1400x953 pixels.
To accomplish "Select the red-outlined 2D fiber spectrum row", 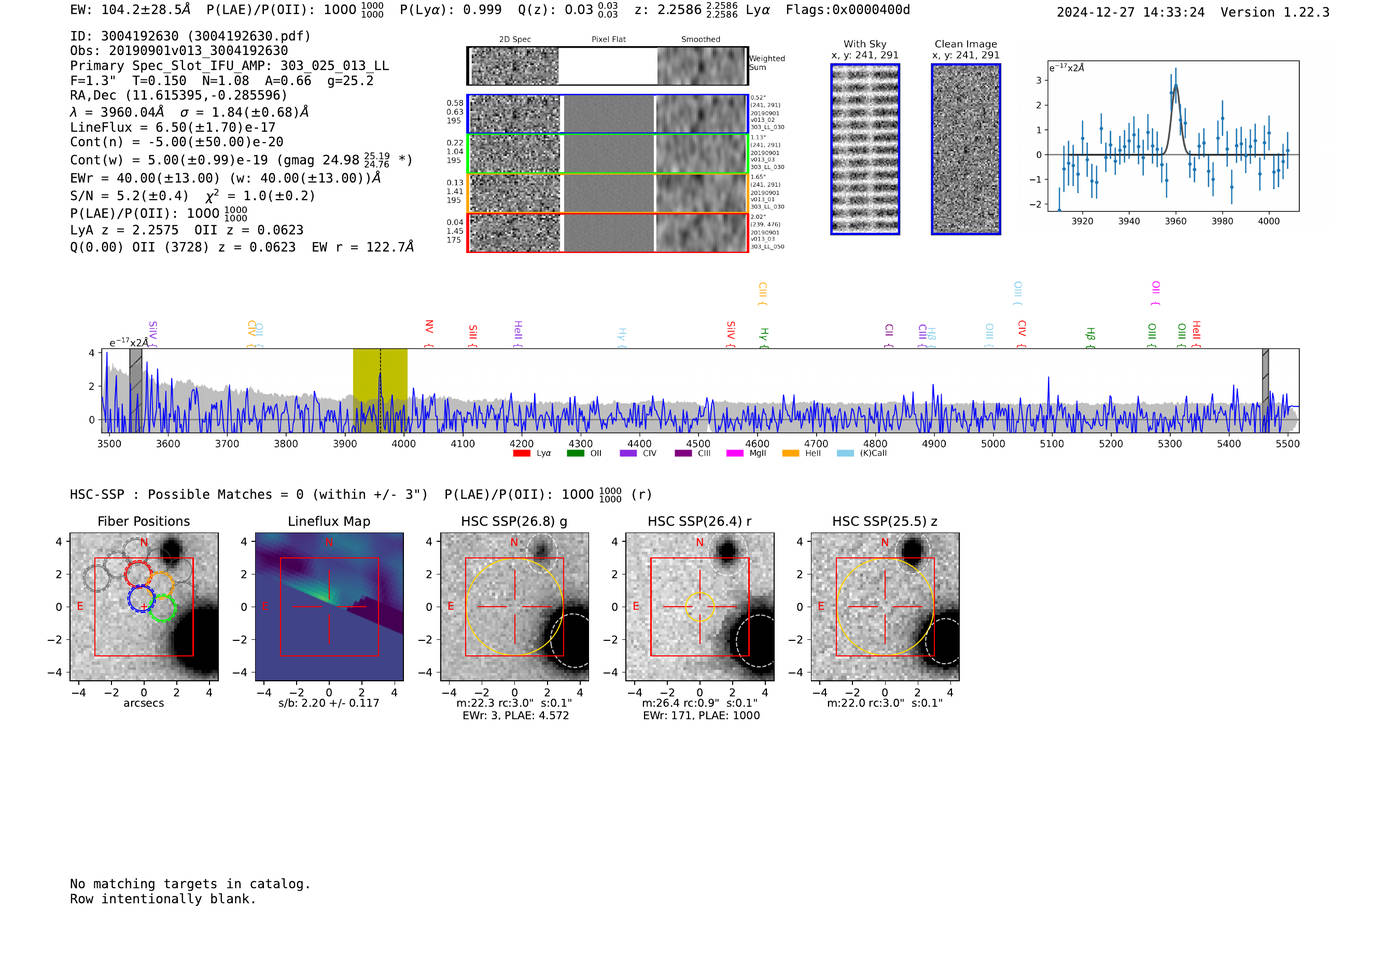I will [x=607, y=232].
